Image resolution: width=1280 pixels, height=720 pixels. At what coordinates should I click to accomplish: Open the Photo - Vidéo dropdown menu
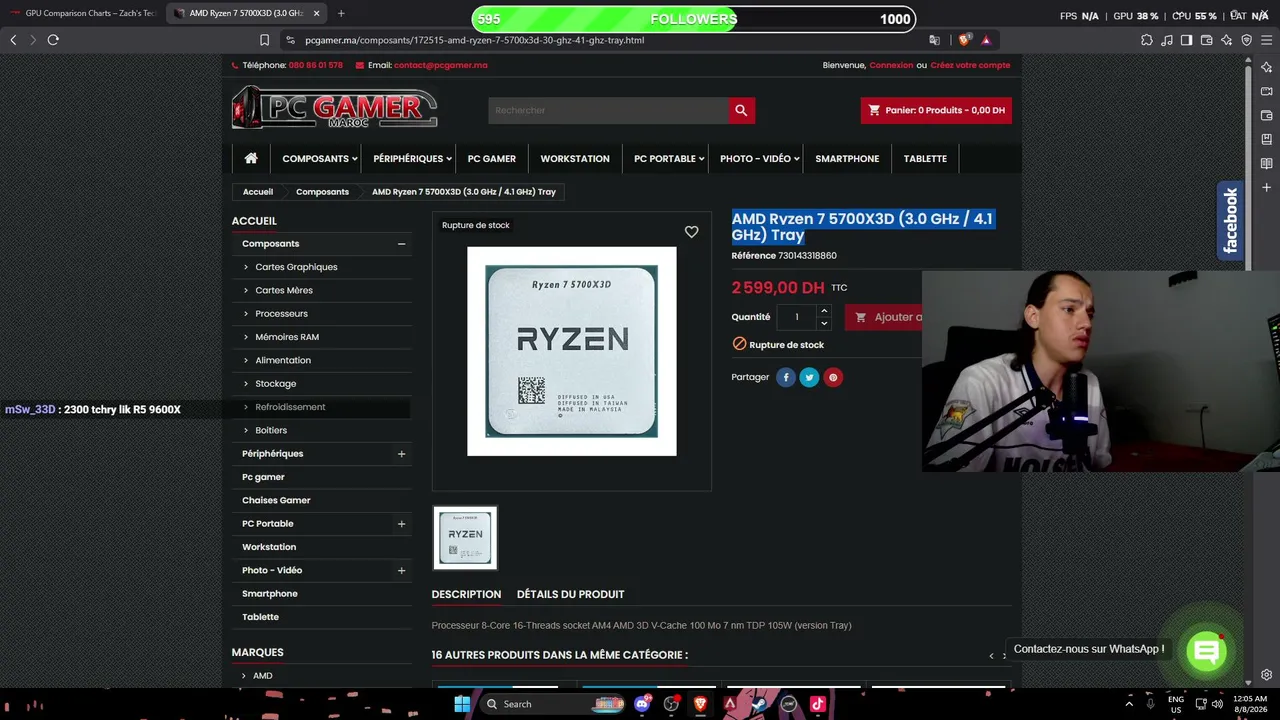pyautogui.click(x=759, y=158)
